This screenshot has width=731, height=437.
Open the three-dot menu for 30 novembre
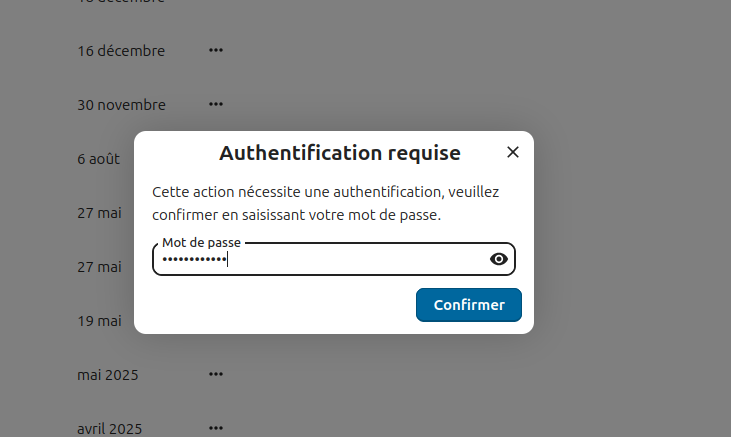216,104
